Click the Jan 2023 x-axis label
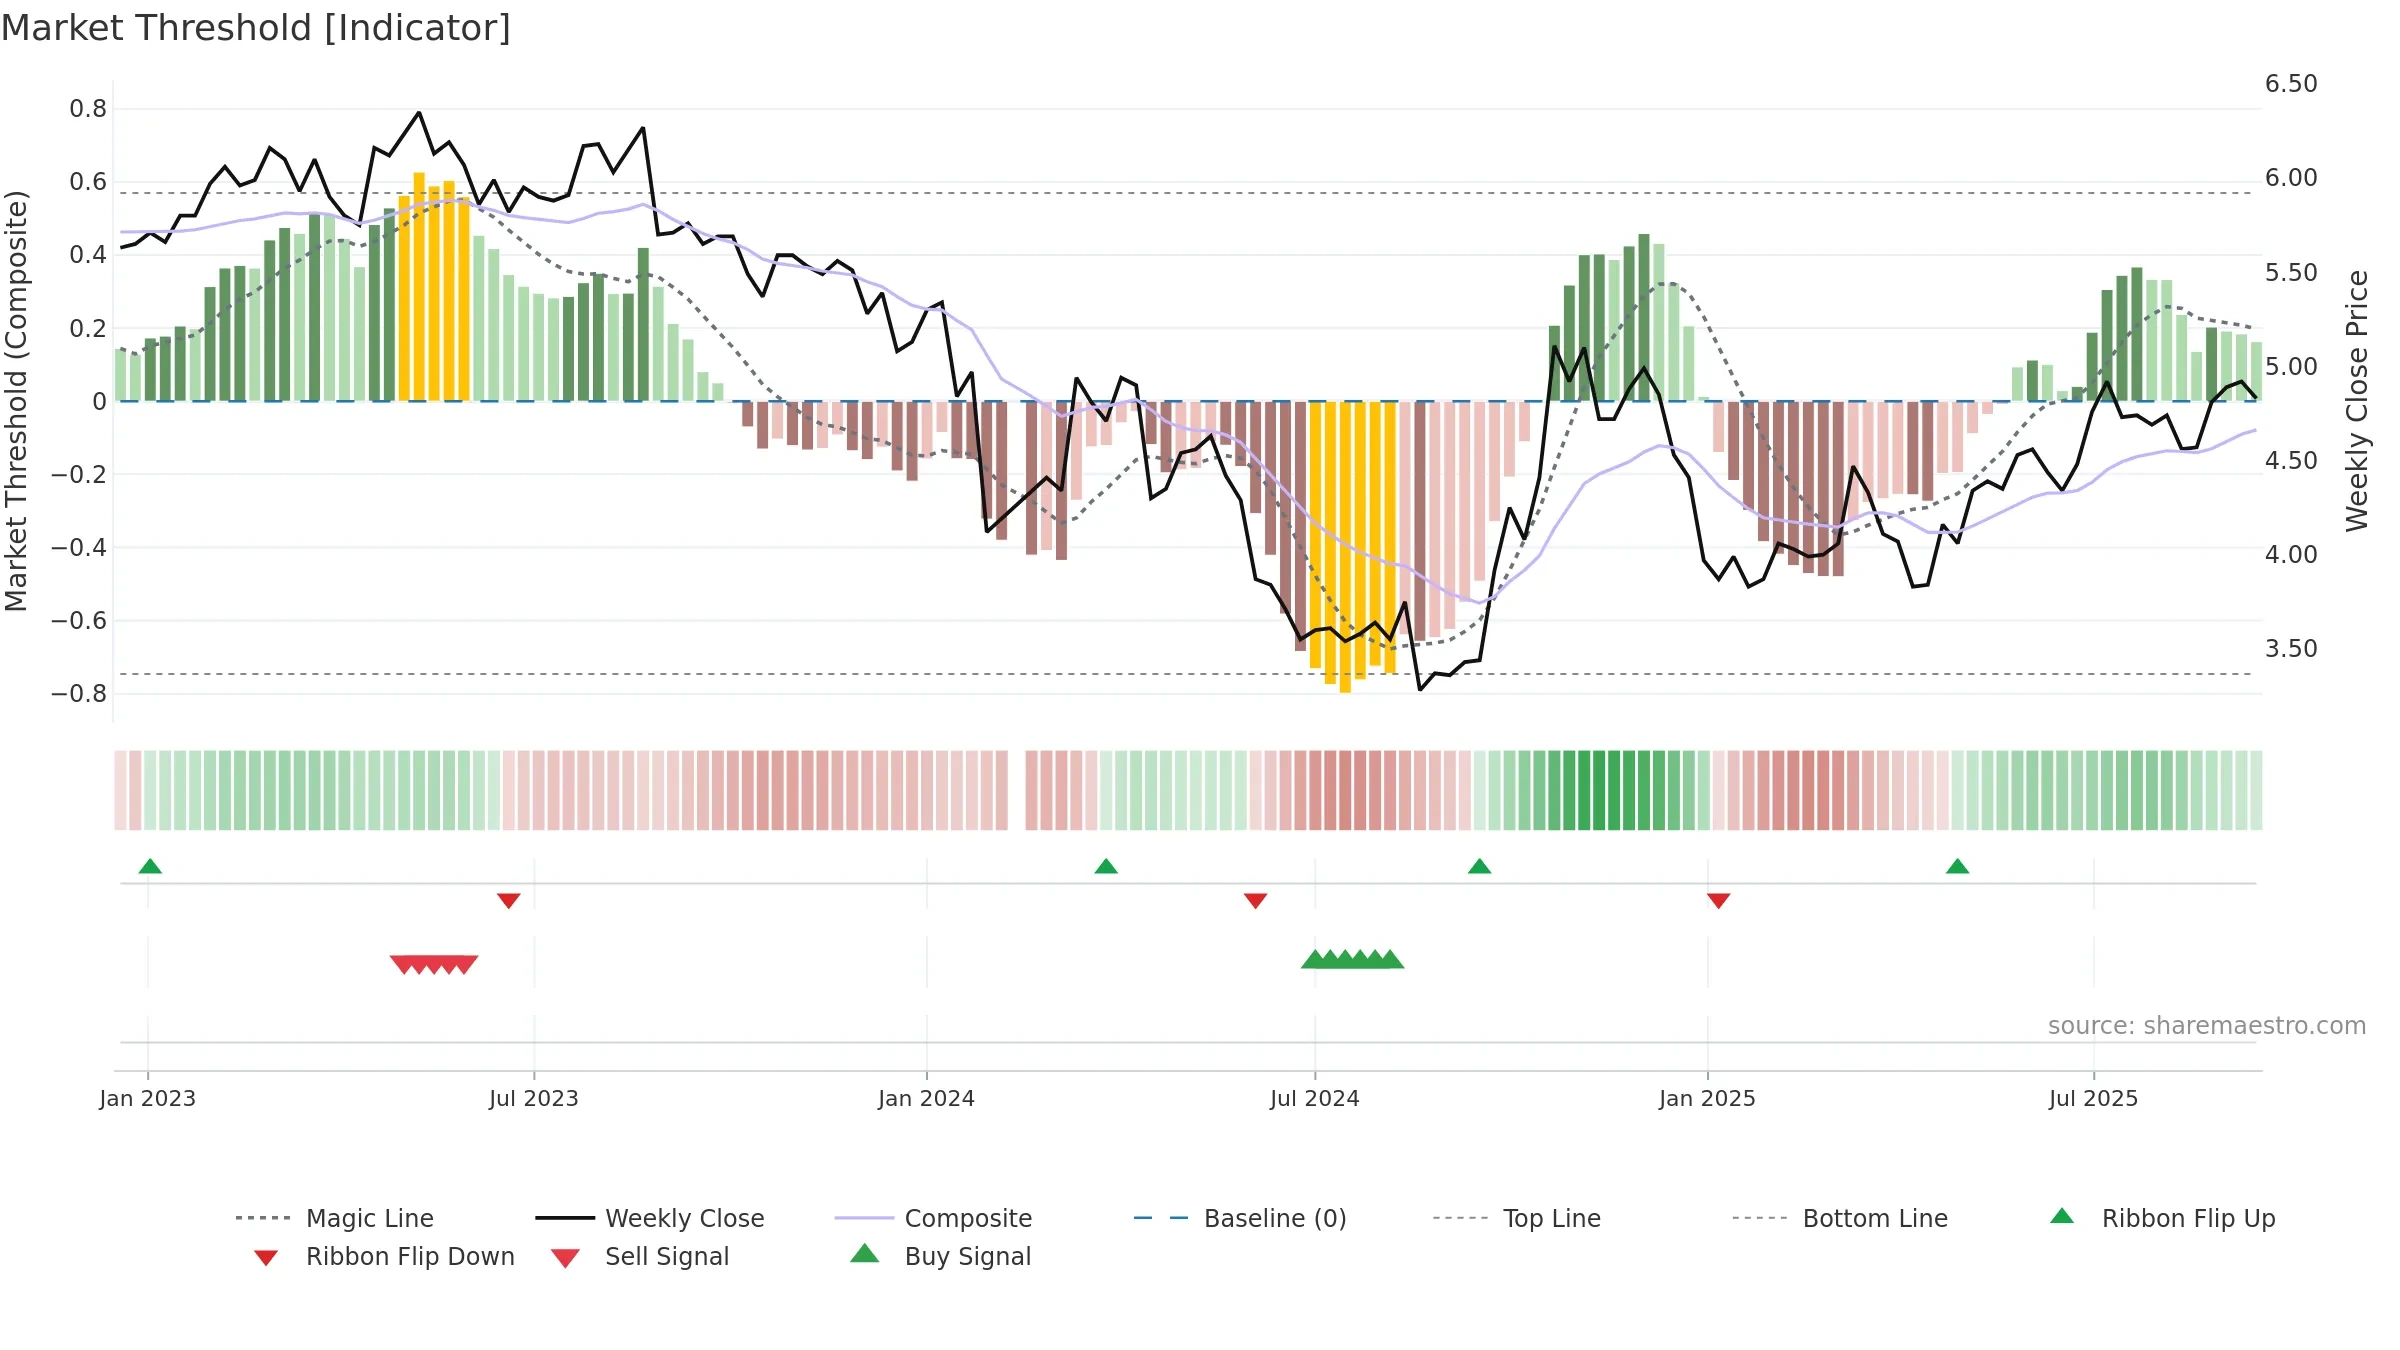Viewport: 2400px width, 1350px height. 148,1098
